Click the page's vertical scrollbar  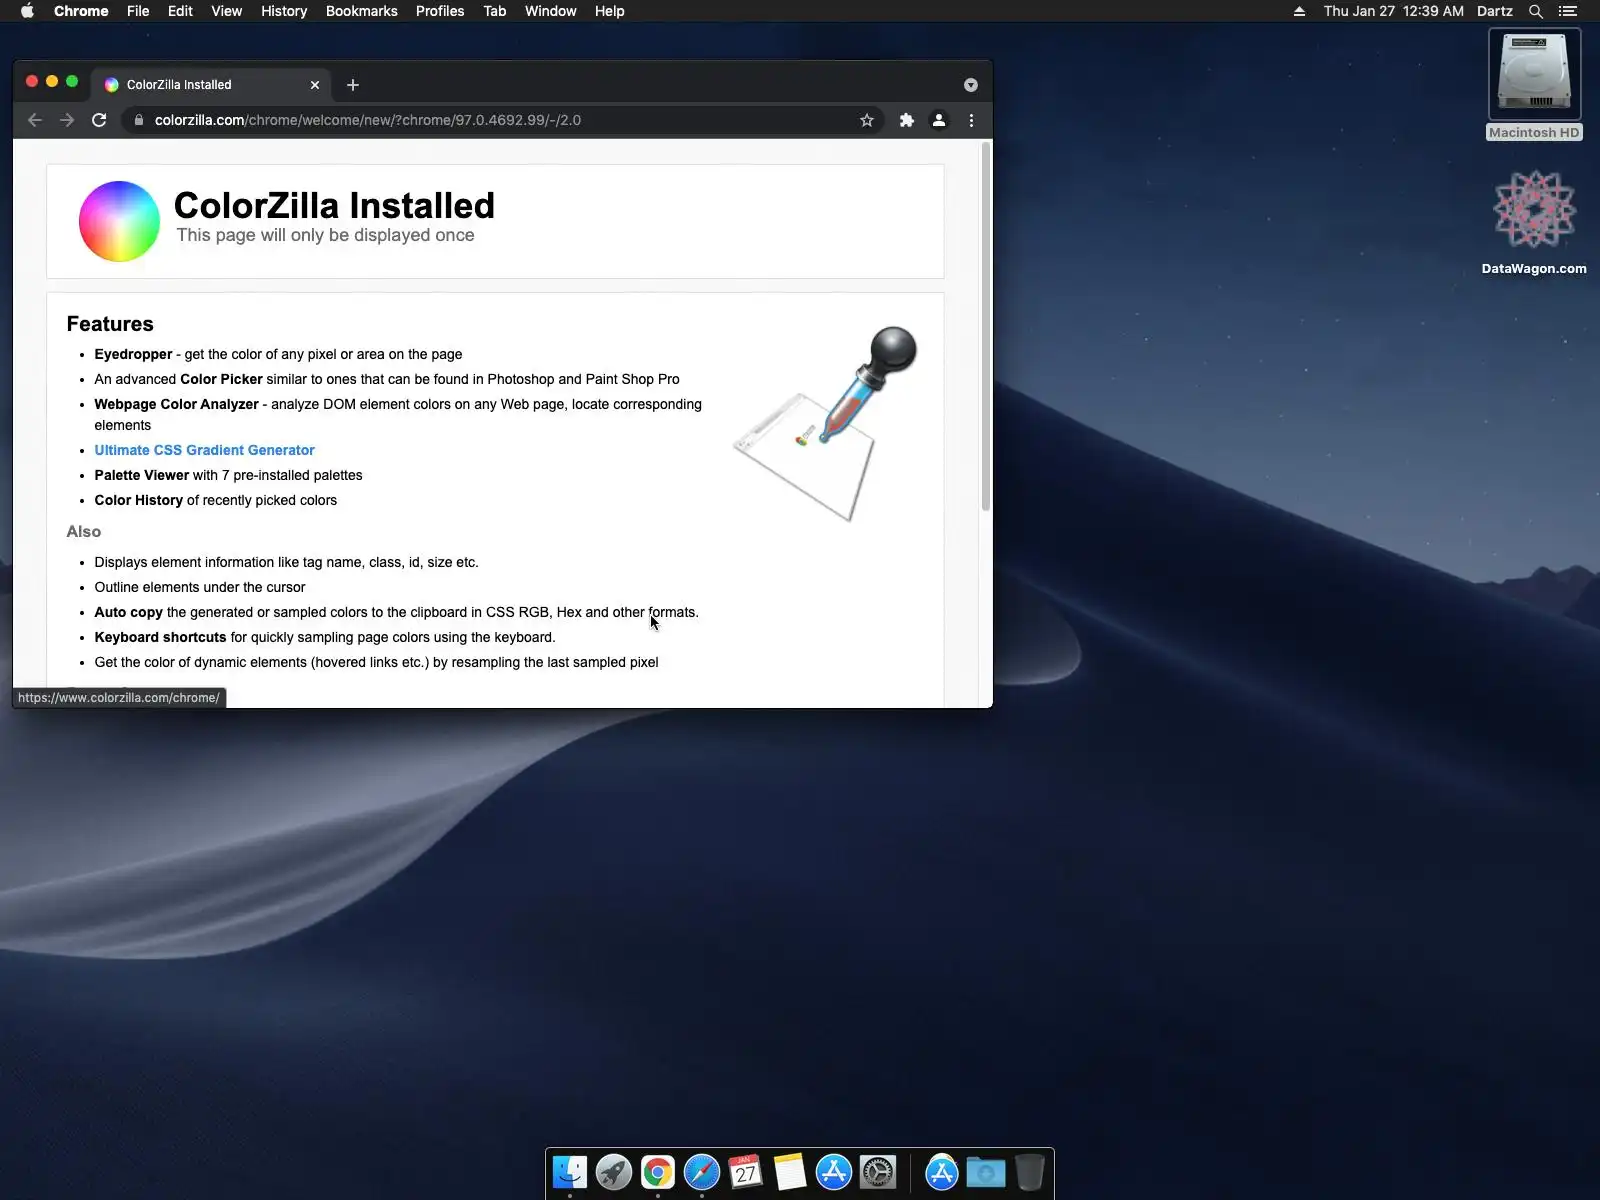point(986,328)
